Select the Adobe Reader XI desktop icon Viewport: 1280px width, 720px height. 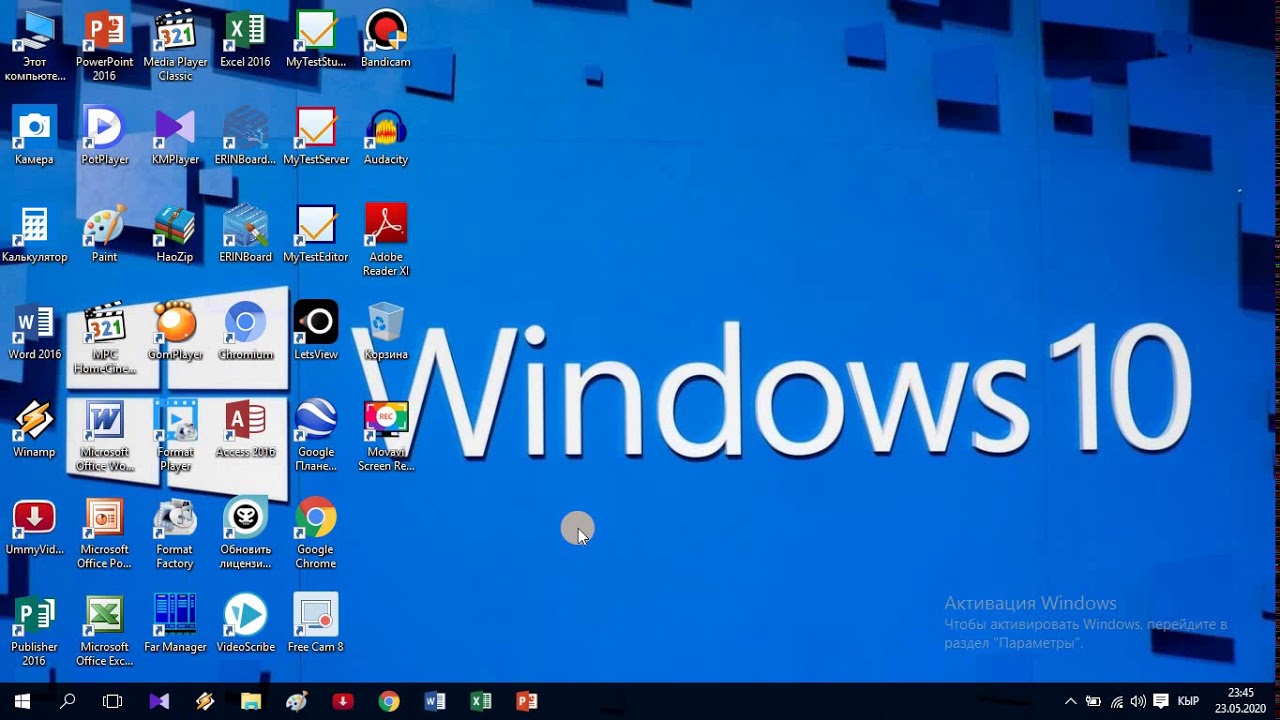[386, 241]
